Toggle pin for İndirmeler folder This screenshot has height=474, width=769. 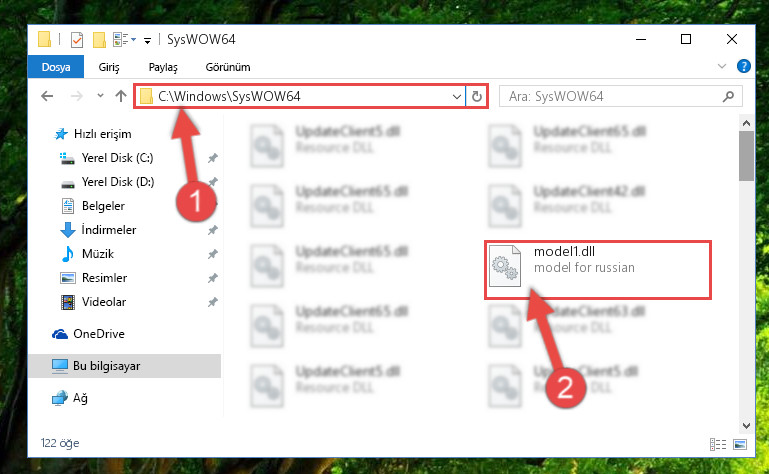(212, 230)
